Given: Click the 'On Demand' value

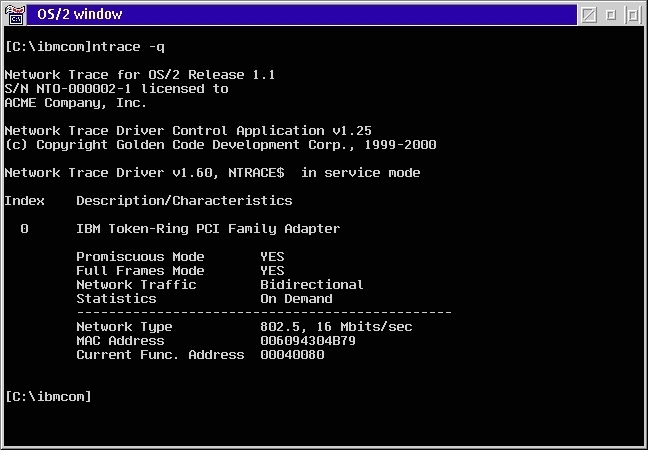Looking at the screenshot, I should [296, 299].
